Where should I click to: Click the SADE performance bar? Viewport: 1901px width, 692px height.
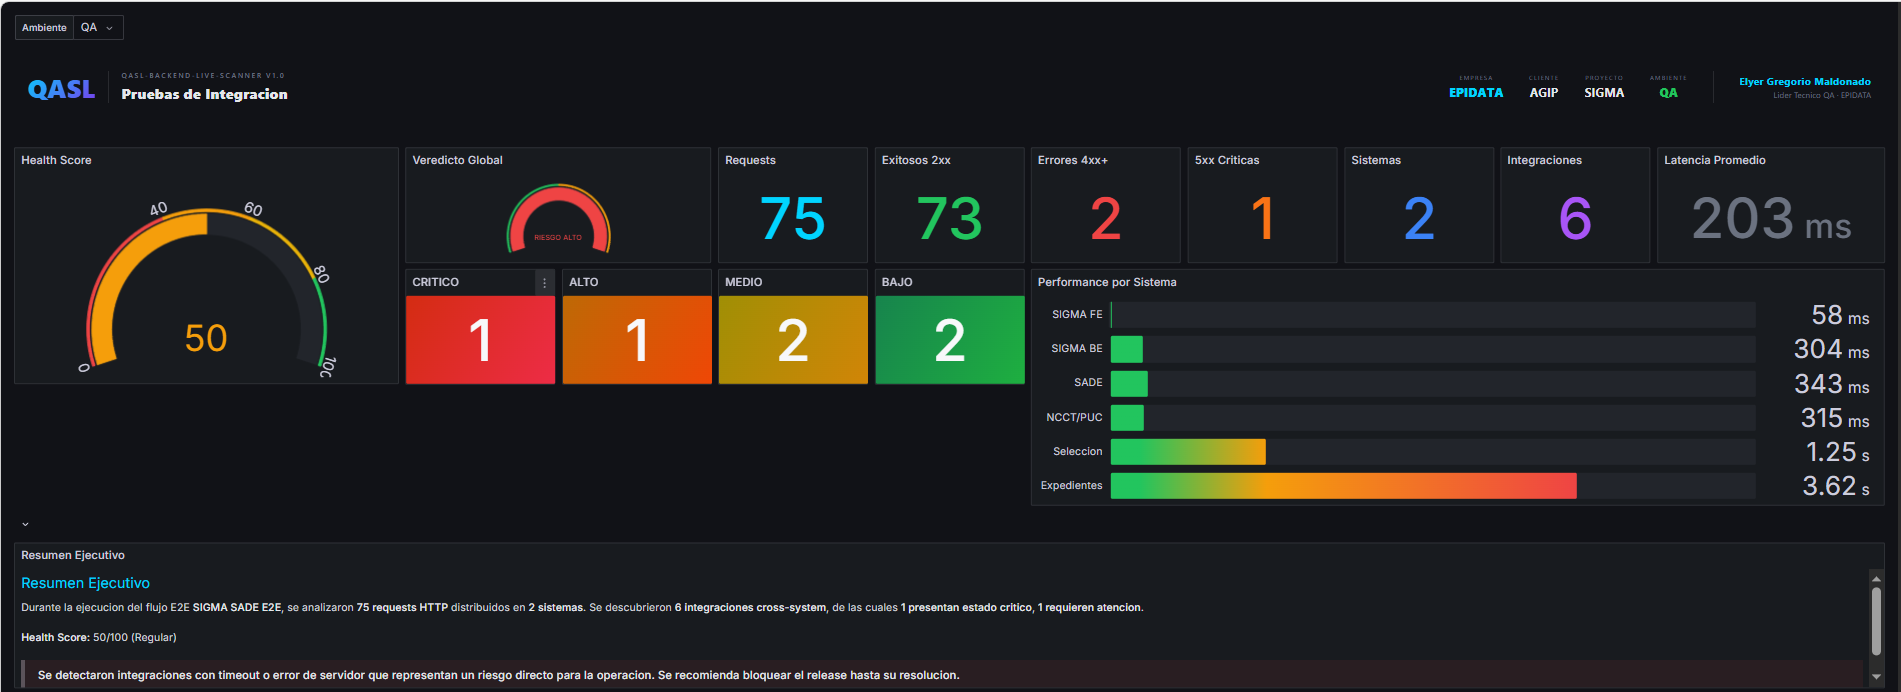1129,383
